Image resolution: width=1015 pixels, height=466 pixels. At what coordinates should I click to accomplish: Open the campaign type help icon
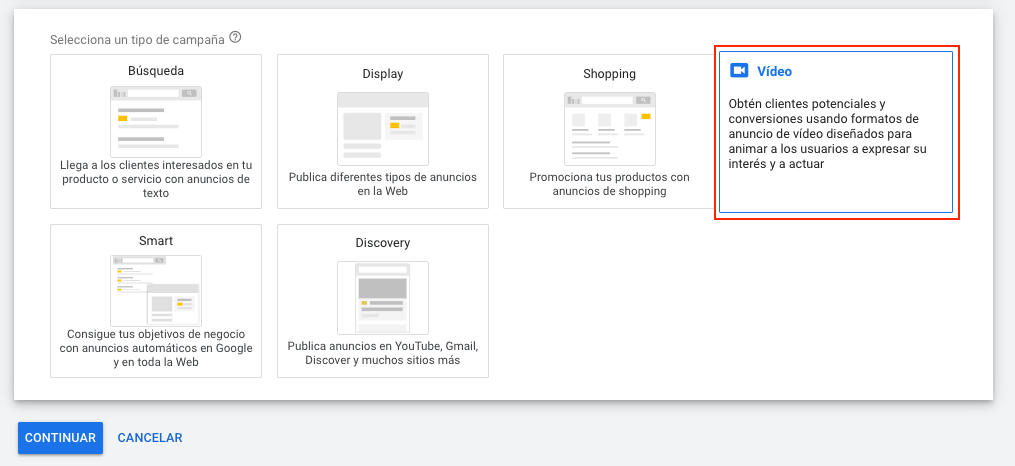[236, 38]
